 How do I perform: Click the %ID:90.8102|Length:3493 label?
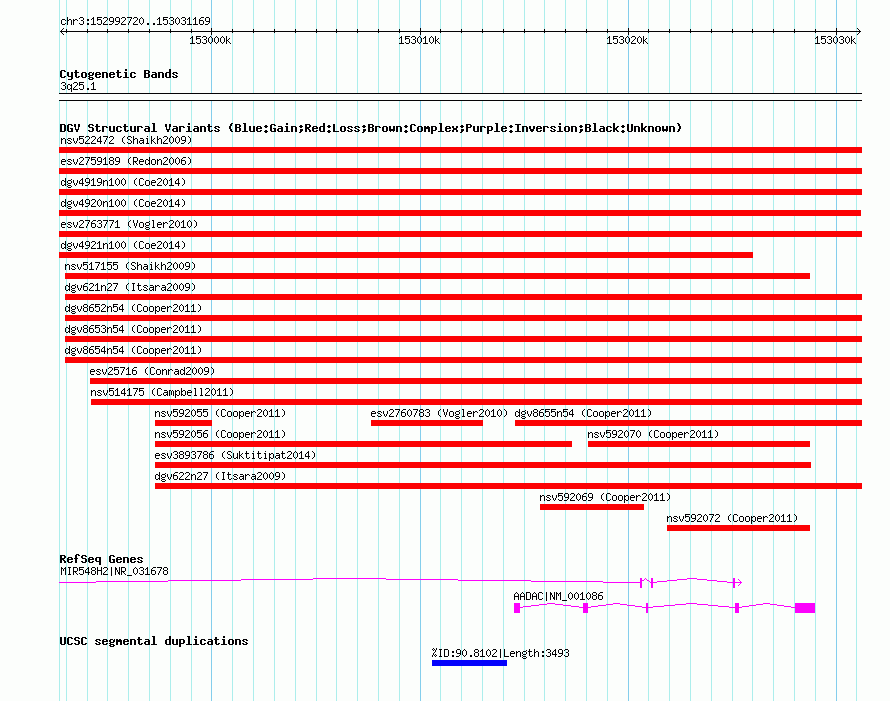501,653
